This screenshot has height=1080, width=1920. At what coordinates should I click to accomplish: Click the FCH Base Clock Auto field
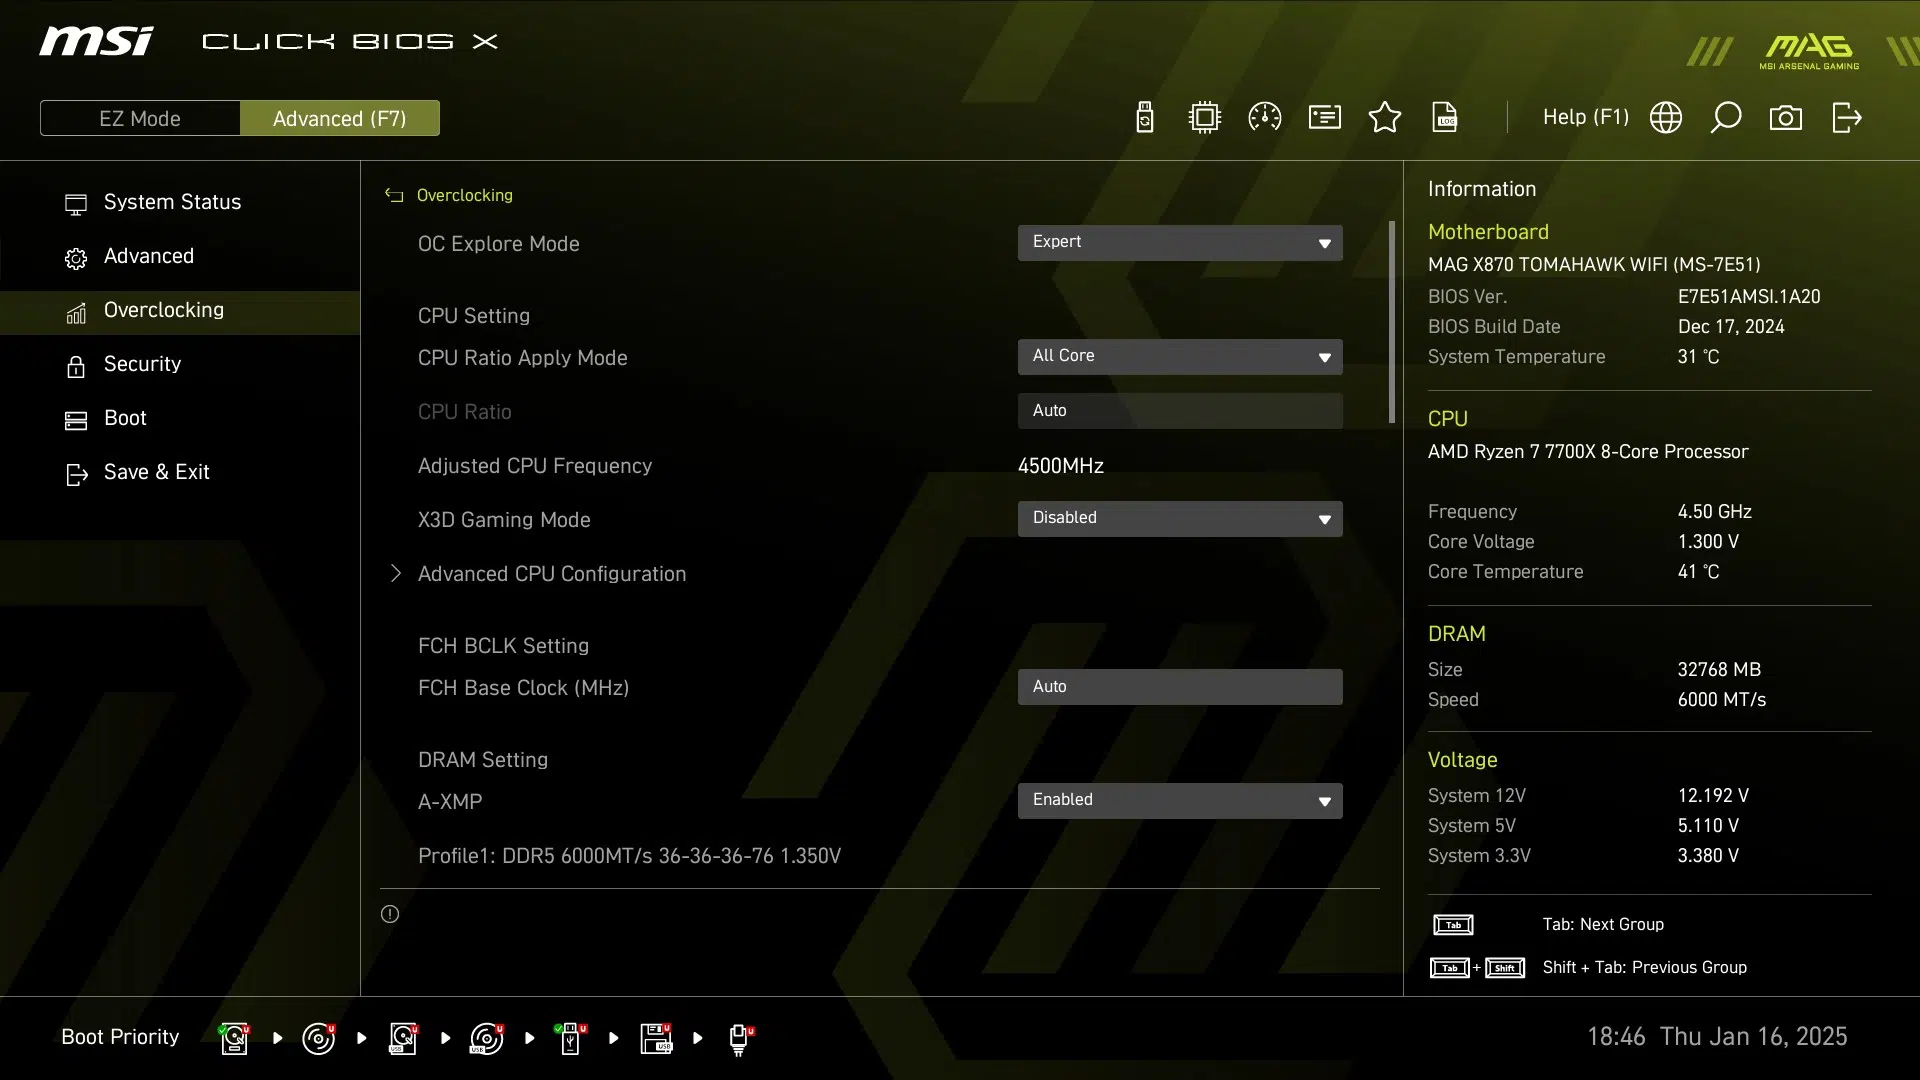[x=1180, y=687]
